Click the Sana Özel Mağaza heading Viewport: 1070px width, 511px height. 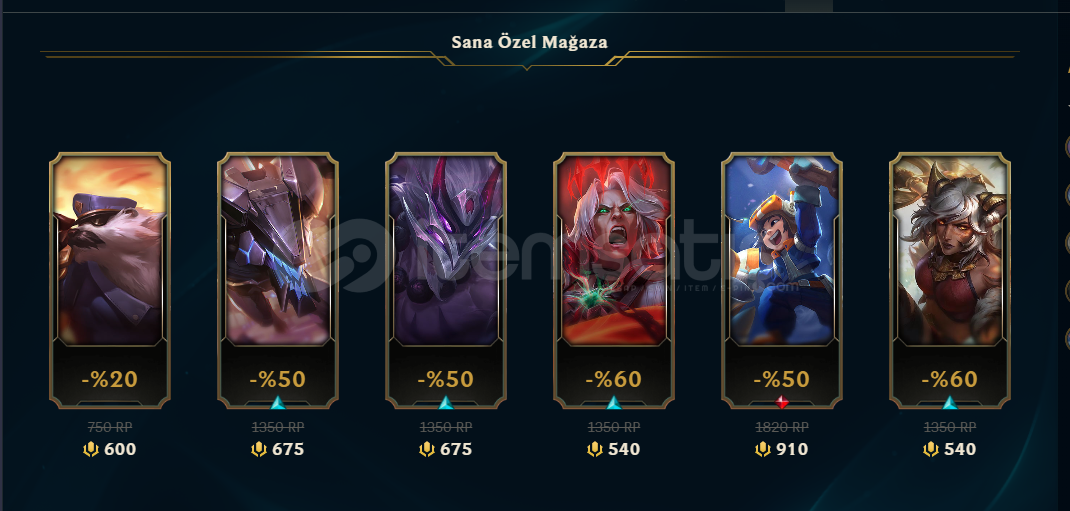[x=530, y=42]
